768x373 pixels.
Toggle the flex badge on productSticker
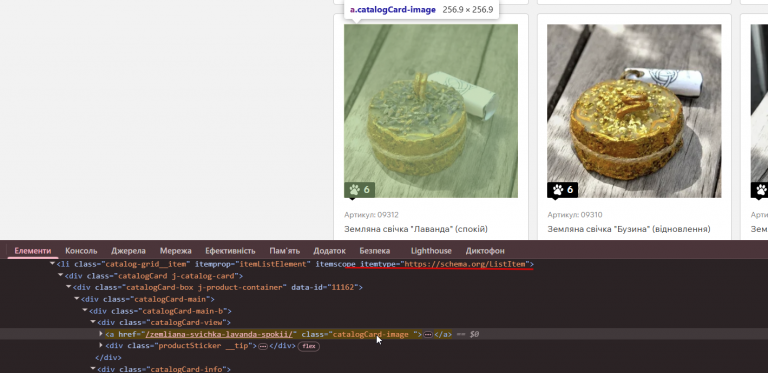[x=309, y=346]
